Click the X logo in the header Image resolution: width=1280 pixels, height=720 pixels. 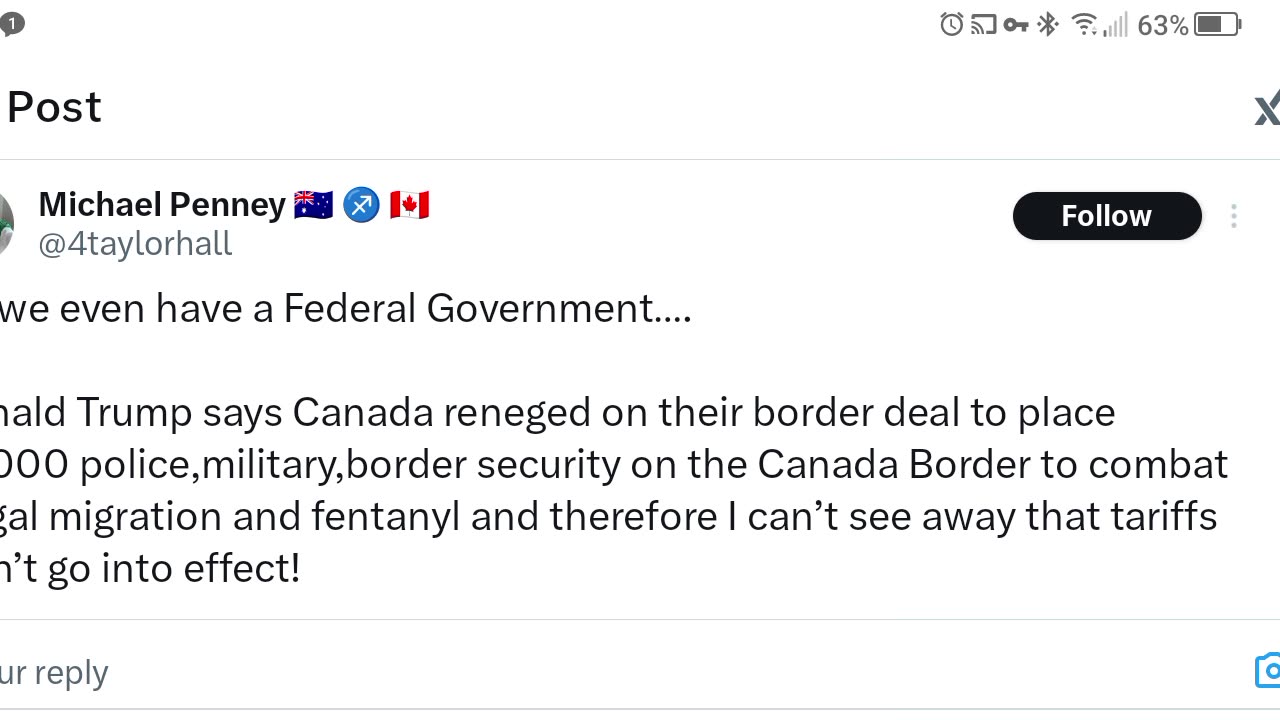(1267, 108)
